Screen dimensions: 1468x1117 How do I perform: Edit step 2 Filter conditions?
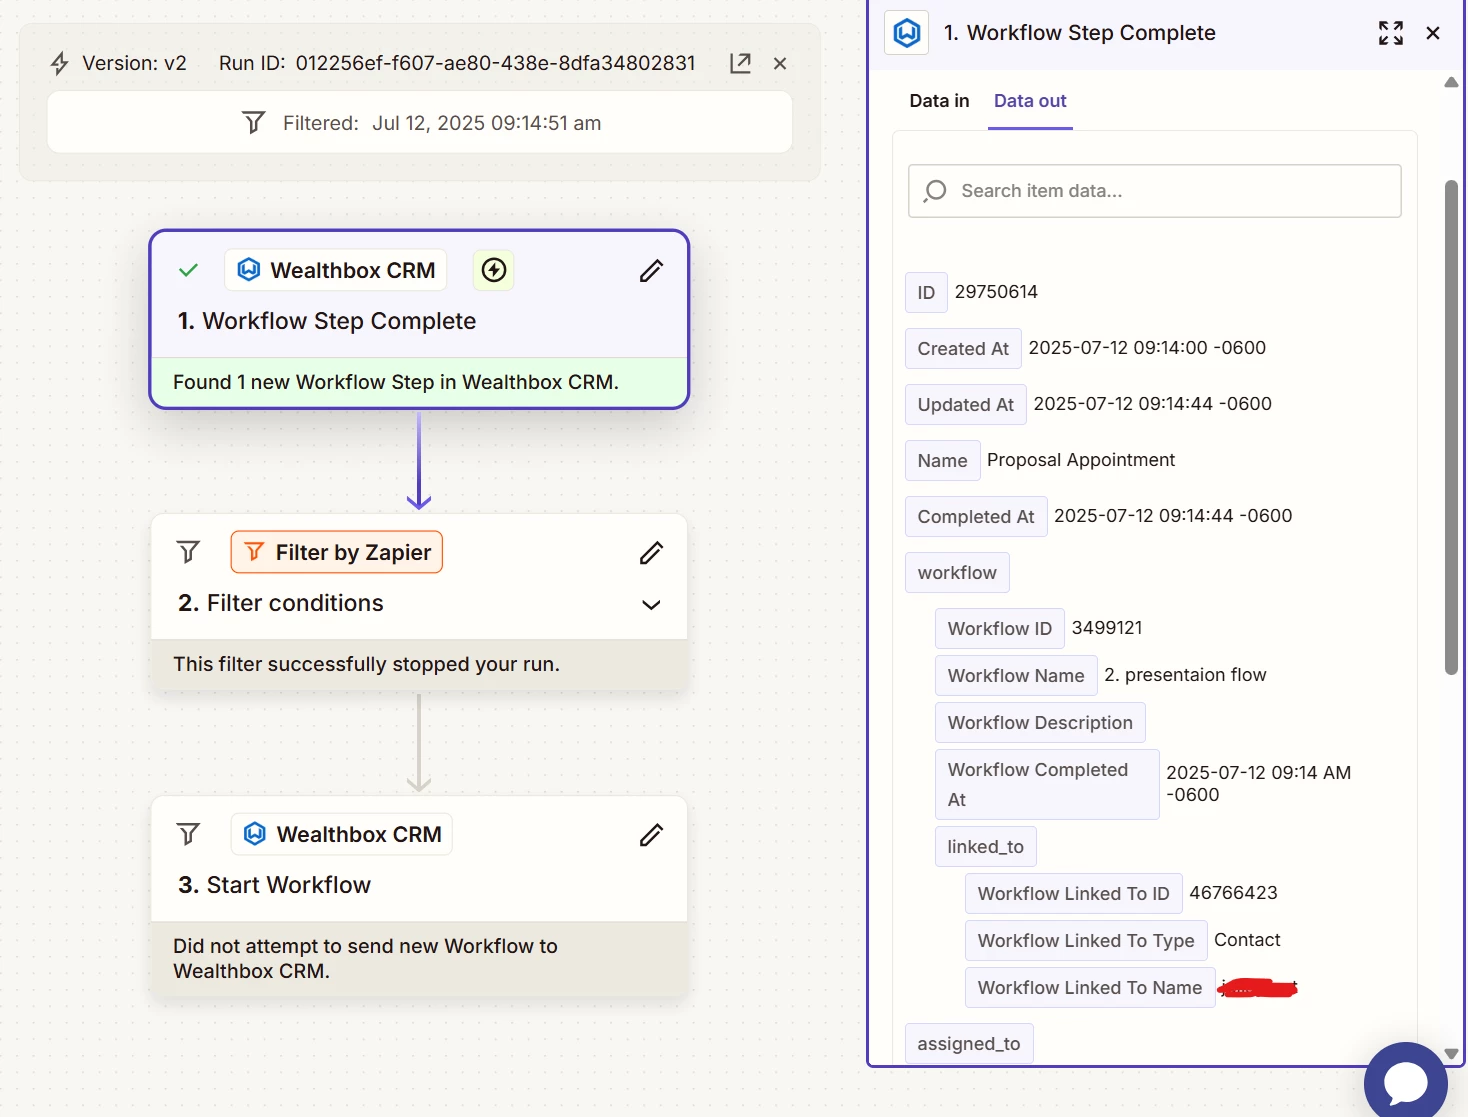tap(651, 552)
